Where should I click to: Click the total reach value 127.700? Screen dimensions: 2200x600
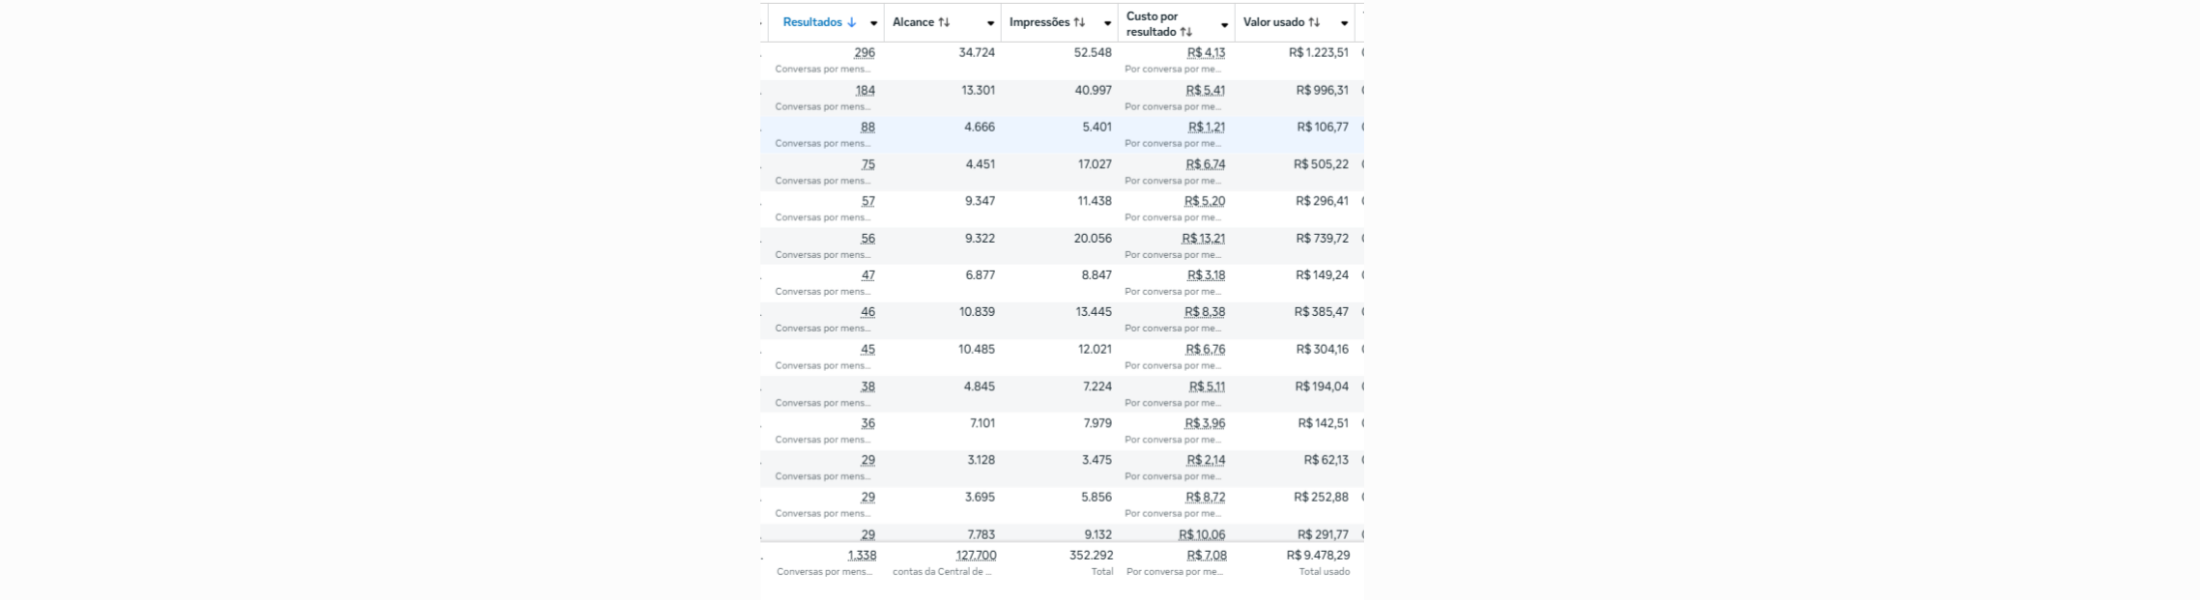[975, 555]
